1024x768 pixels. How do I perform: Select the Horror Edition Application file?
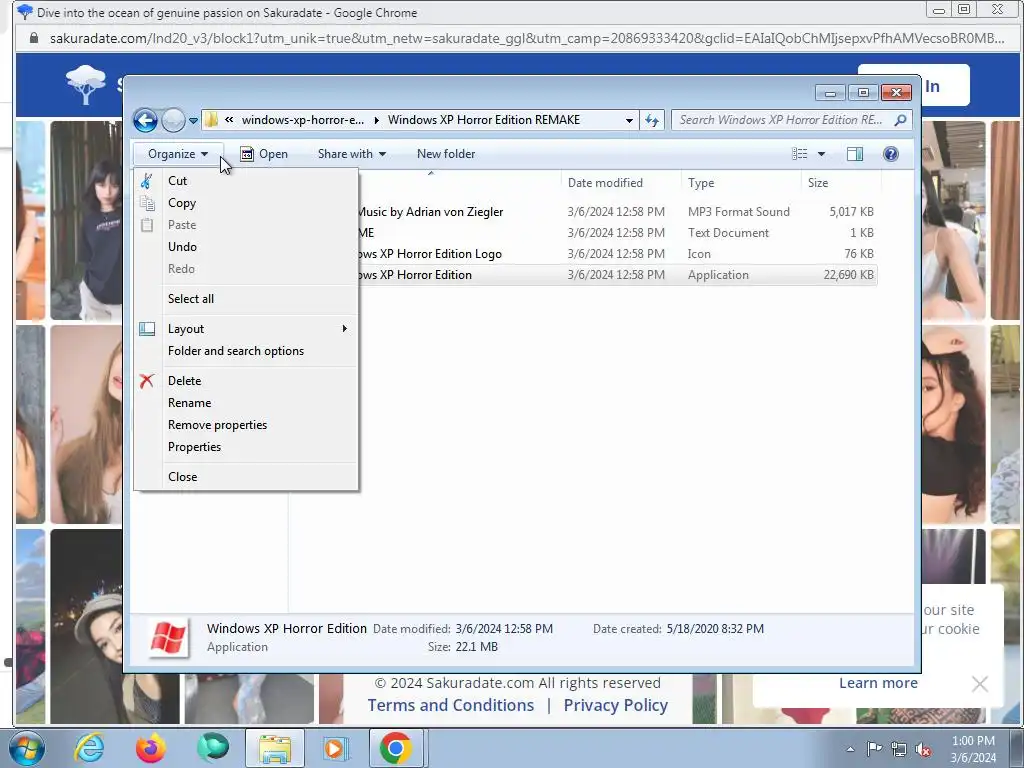coord(617,275)
